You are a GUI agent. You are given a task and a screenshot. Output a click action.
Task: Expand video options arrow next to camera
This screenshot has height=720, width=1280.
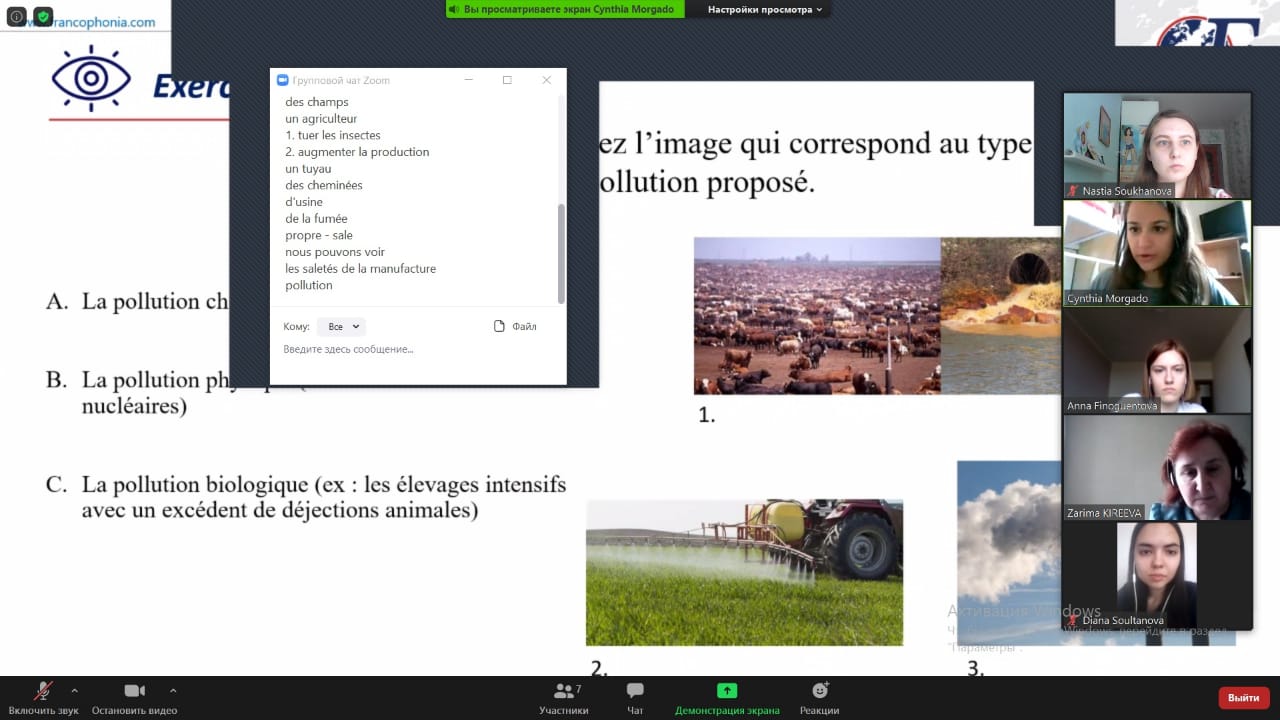(173, 690)
